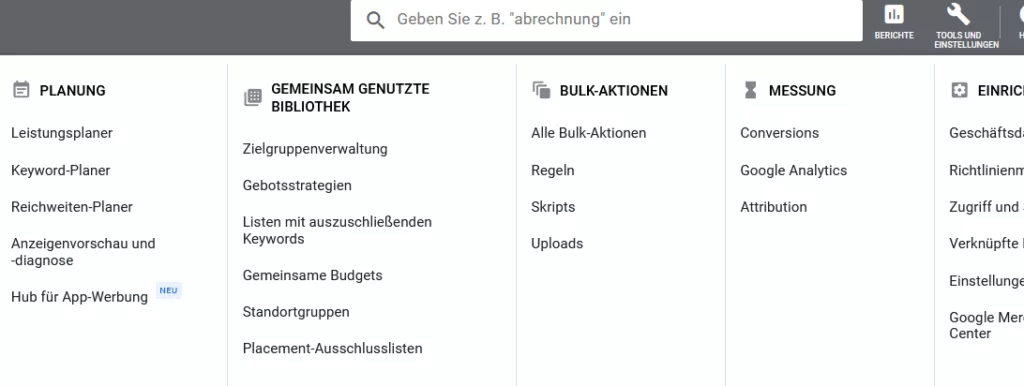Open Hub für App-Werbung

pos(80,297)
